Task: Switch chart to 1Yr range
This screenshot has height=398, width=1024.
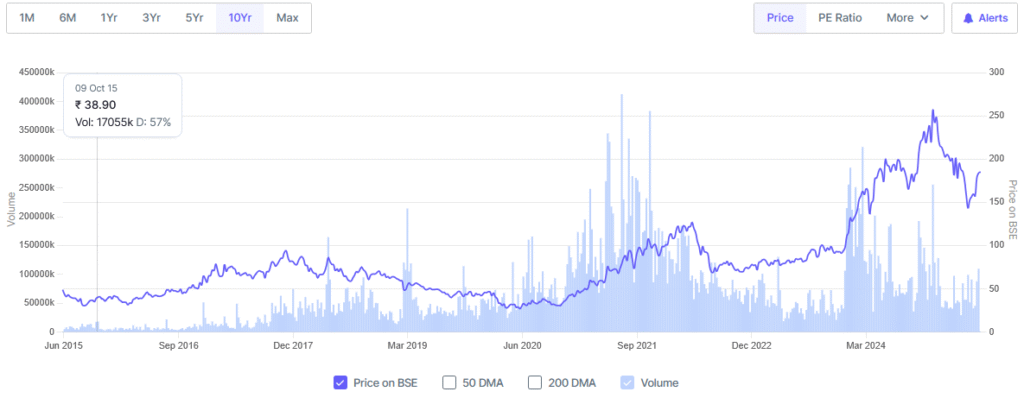Action: coord(109,18)
